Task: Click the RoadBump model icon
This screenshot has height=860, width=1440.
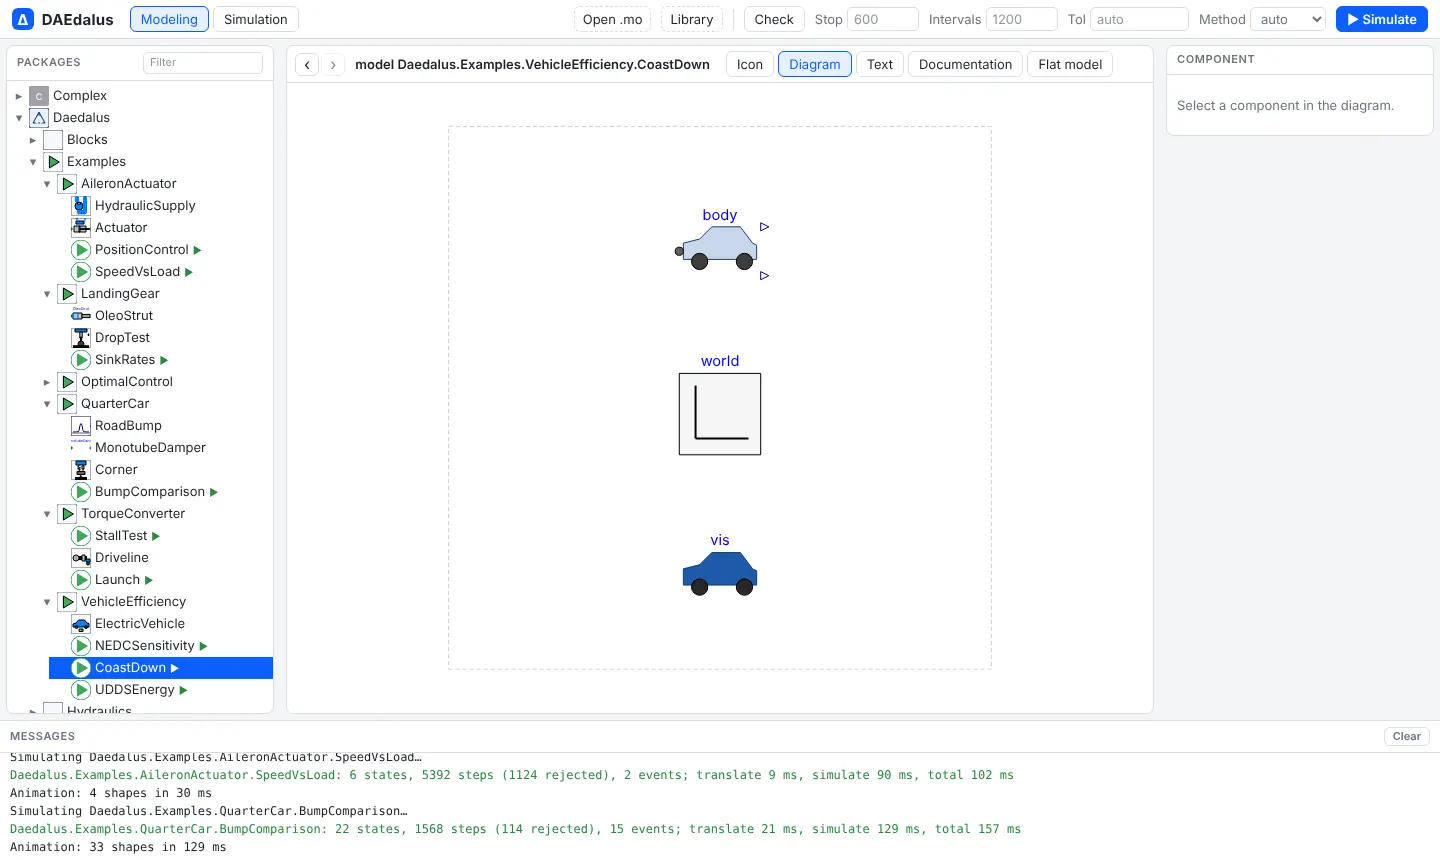Action: coord(81,426)
